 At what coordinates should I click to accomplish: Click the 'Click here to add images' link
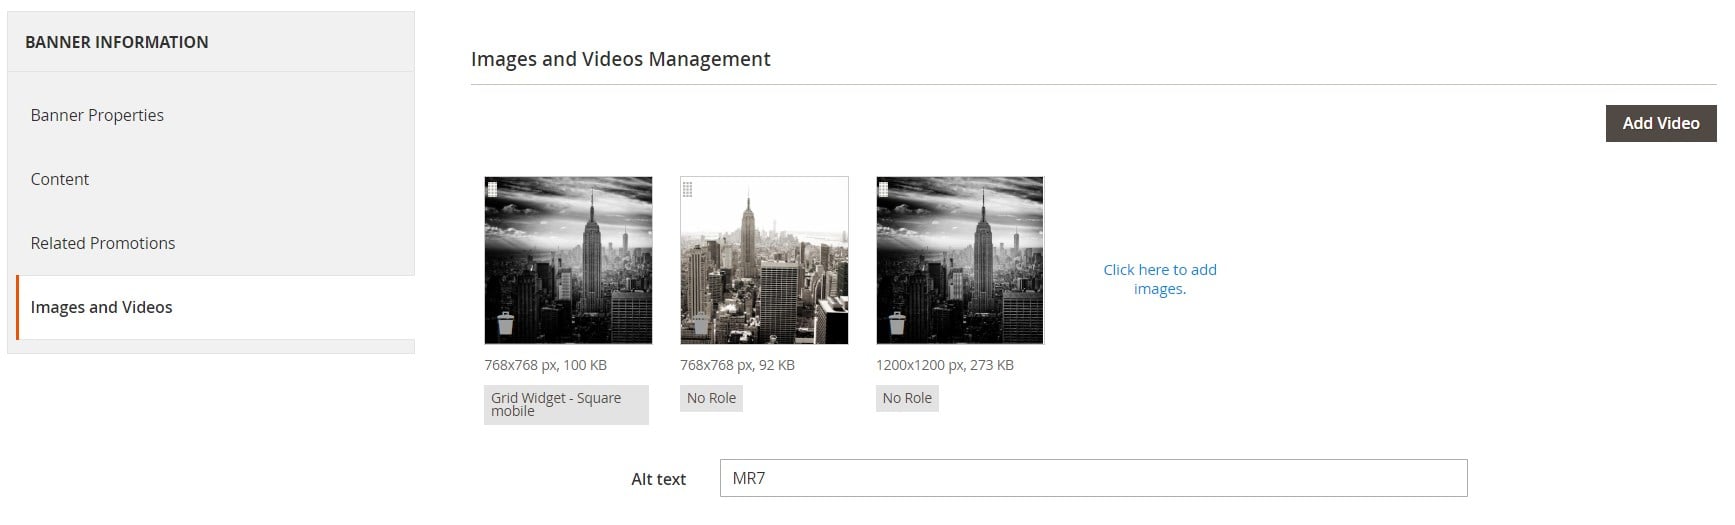tap(1160, 279)
